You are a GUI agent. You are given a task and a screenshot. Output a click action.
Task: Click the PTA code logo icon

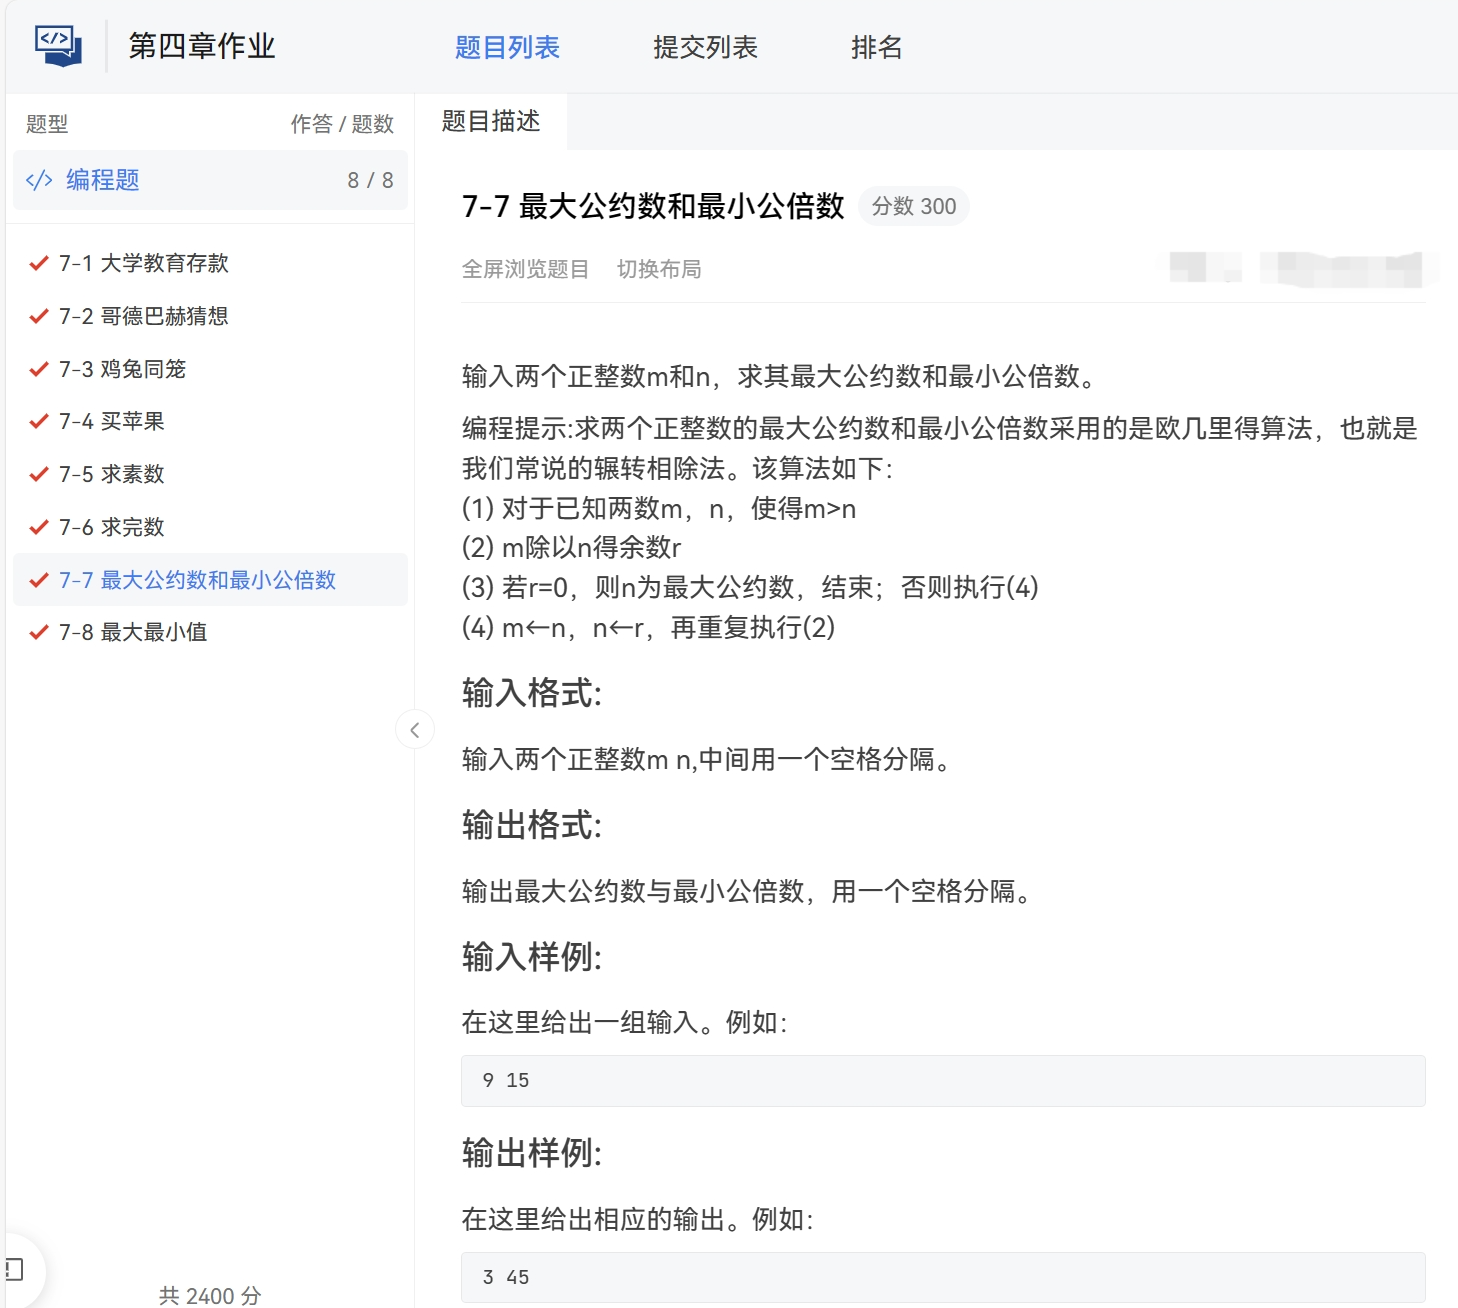click(58, 46)
